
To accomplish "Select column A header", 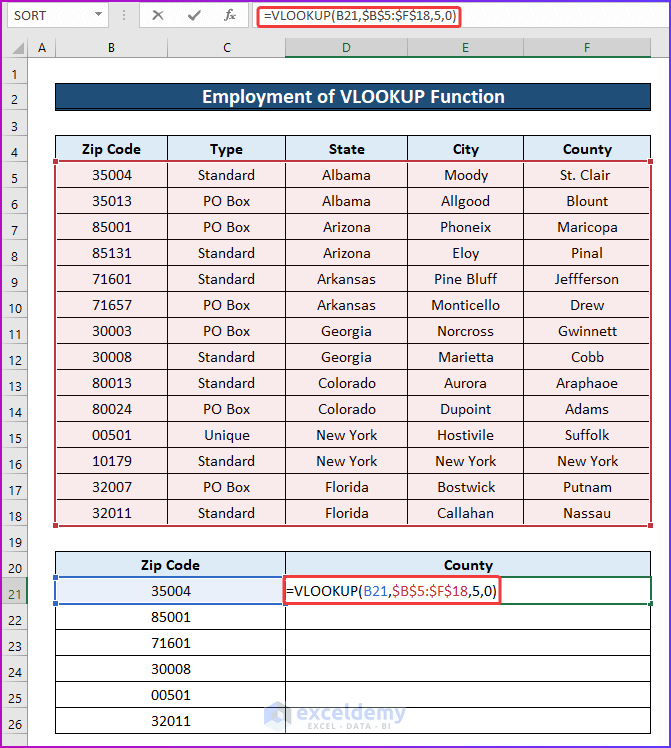I will [42, 48].
